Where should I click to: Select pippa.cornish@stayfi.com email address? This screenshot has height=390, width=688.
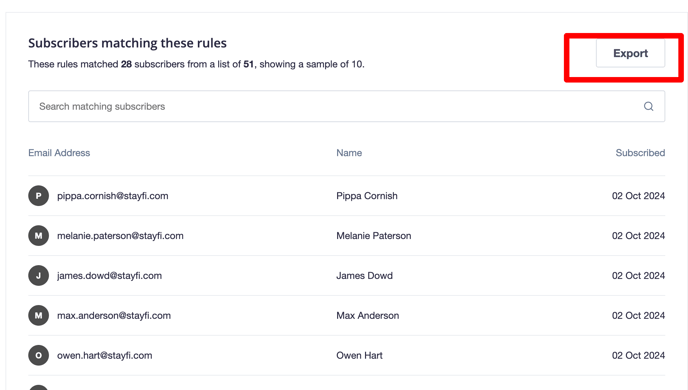point(113,196)
